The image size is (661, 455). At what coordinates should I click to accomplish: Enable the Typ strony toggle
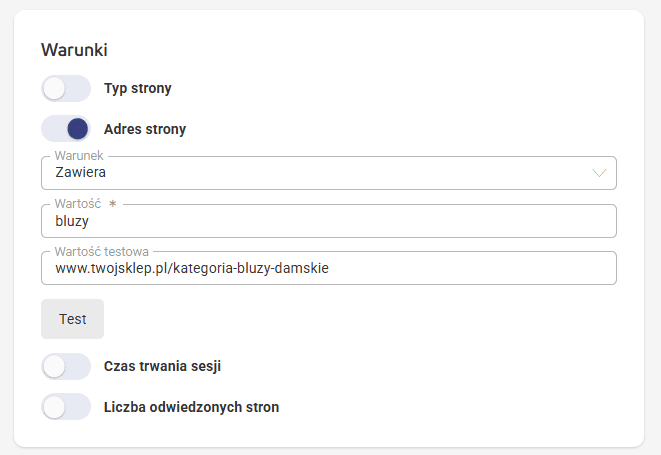66,89
